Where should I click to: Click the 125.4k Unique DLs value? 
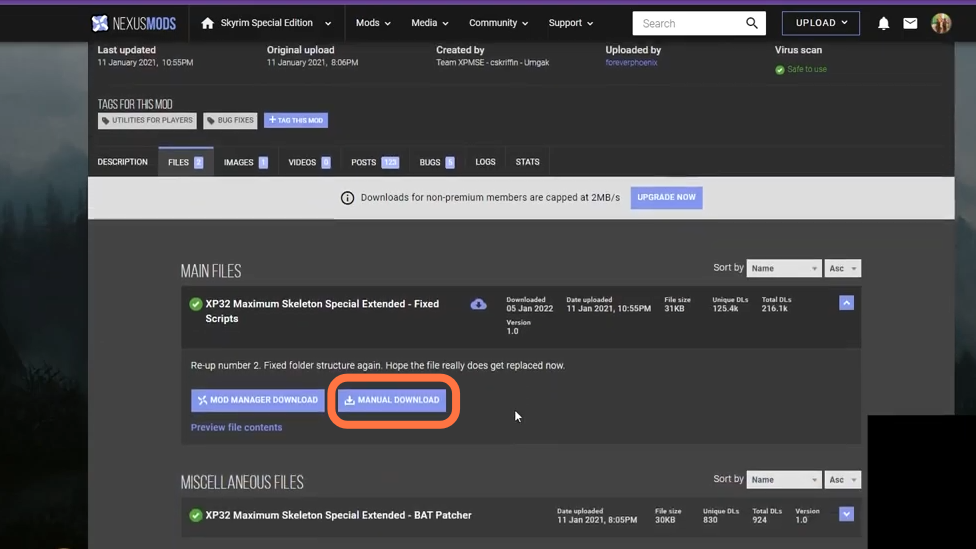[725, 309]
